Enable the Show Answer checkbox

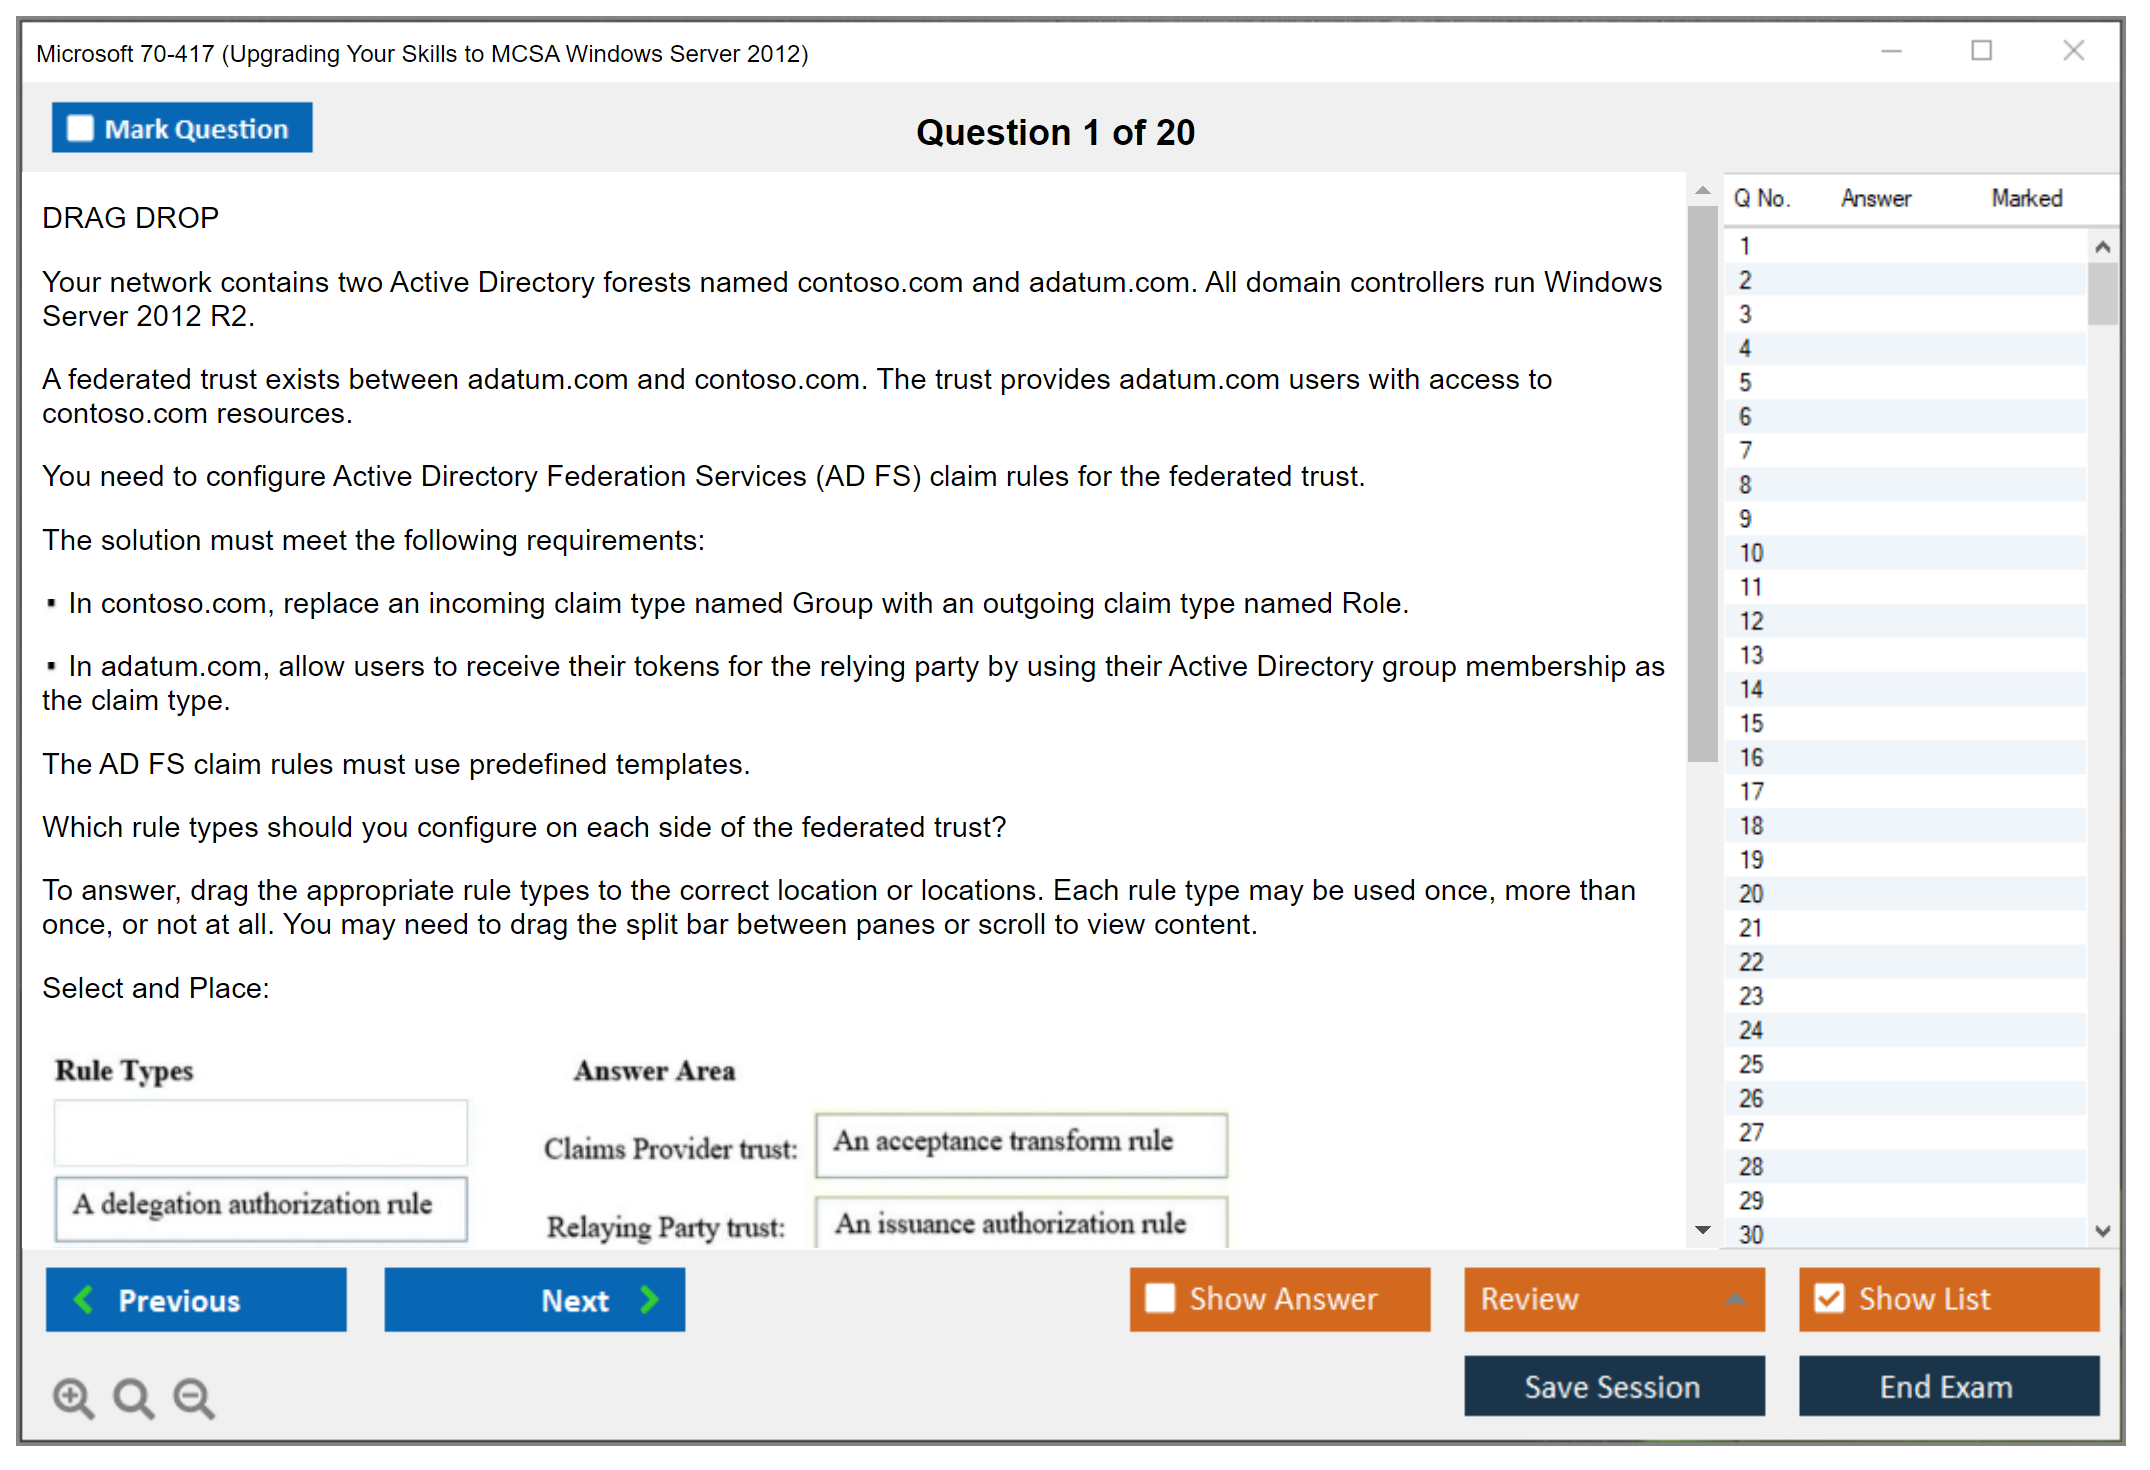(x=1160, y=1298)
